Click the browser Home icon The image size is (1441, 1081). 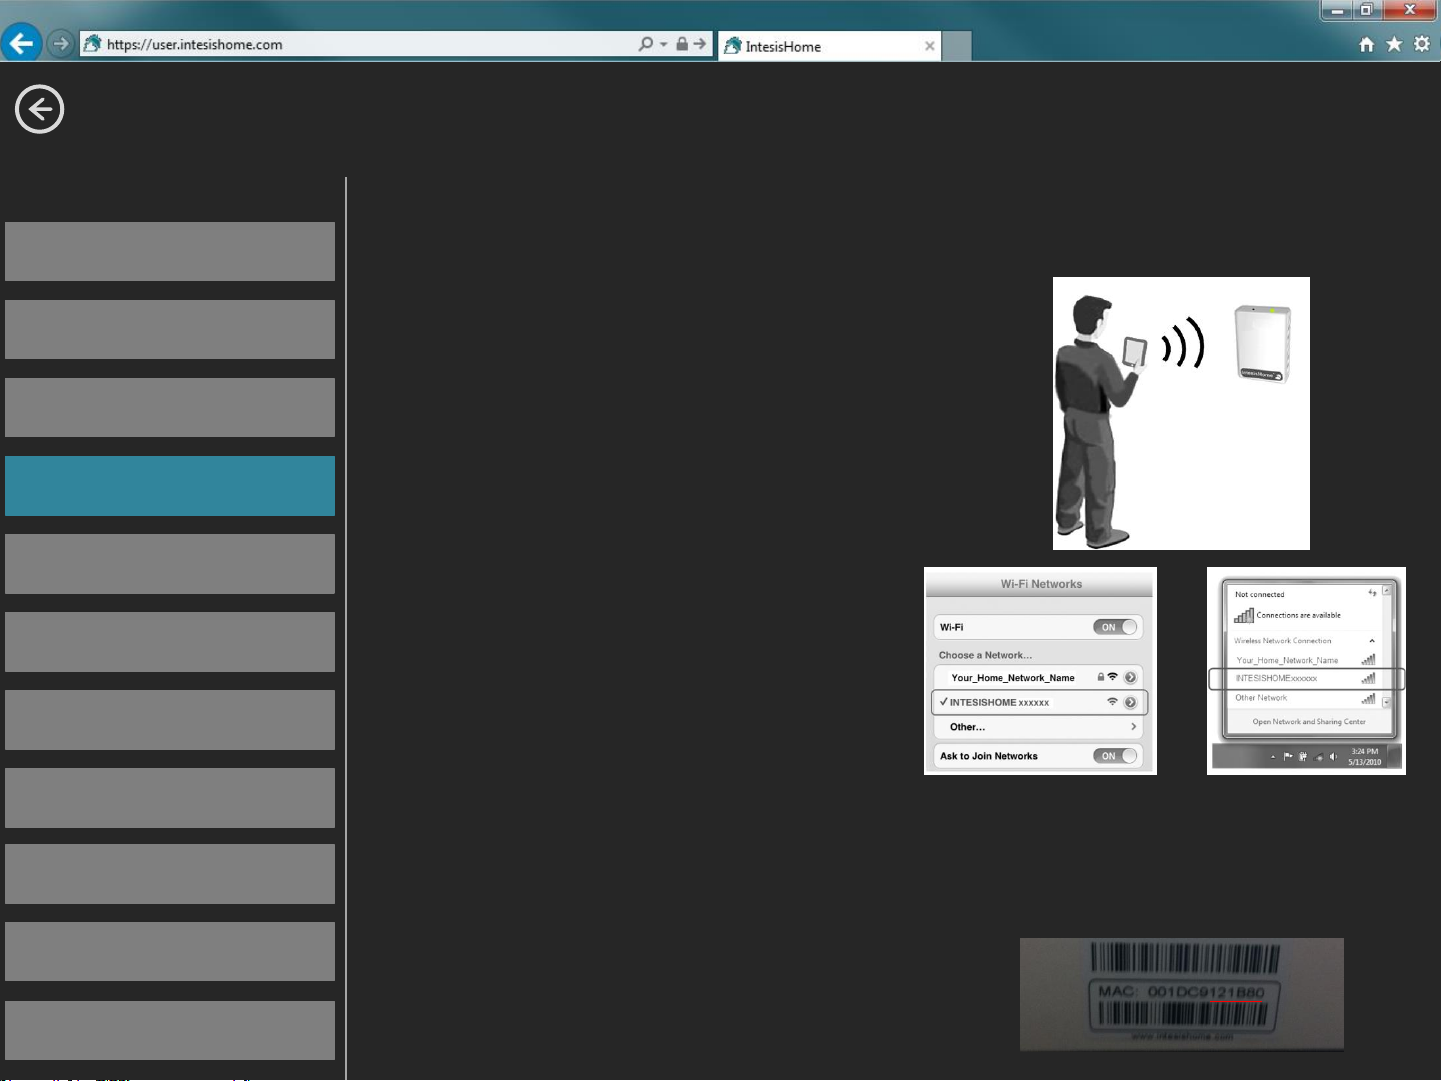(1367, 44)
